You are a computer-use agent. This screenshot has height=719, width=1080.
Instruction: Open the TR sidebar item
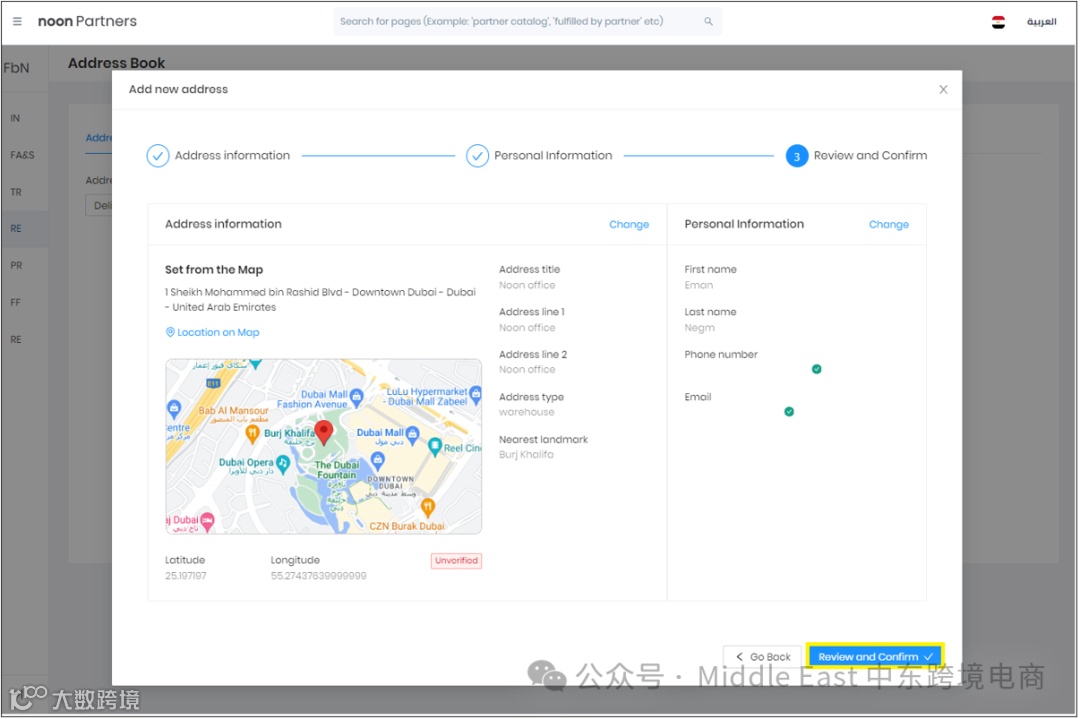coord(16,192)
